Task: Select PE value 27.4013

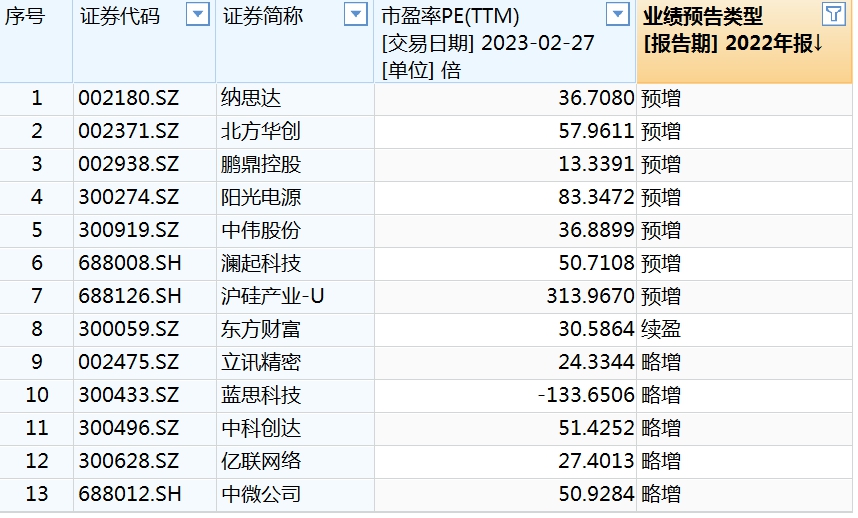Action: pyautogui.click(x=596, y=461)
